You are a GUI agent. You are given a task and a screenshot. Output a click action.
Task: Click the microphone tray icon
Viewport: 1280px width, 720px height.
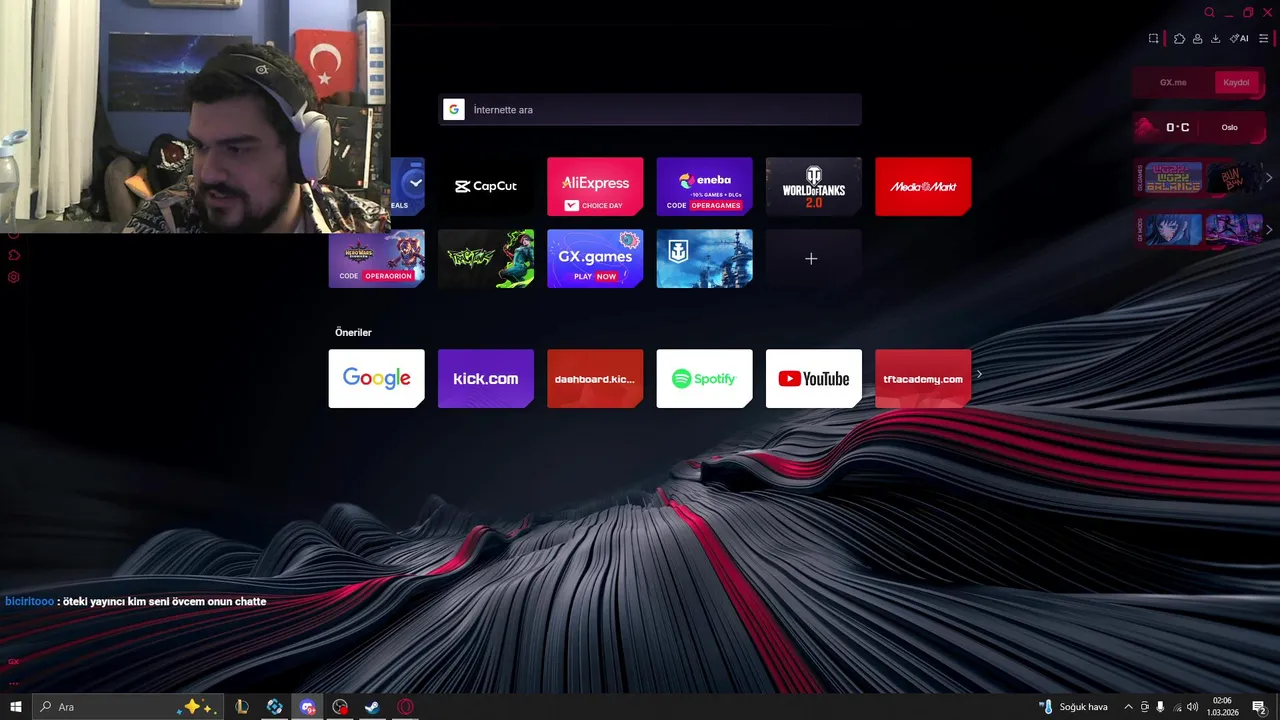1161,707
